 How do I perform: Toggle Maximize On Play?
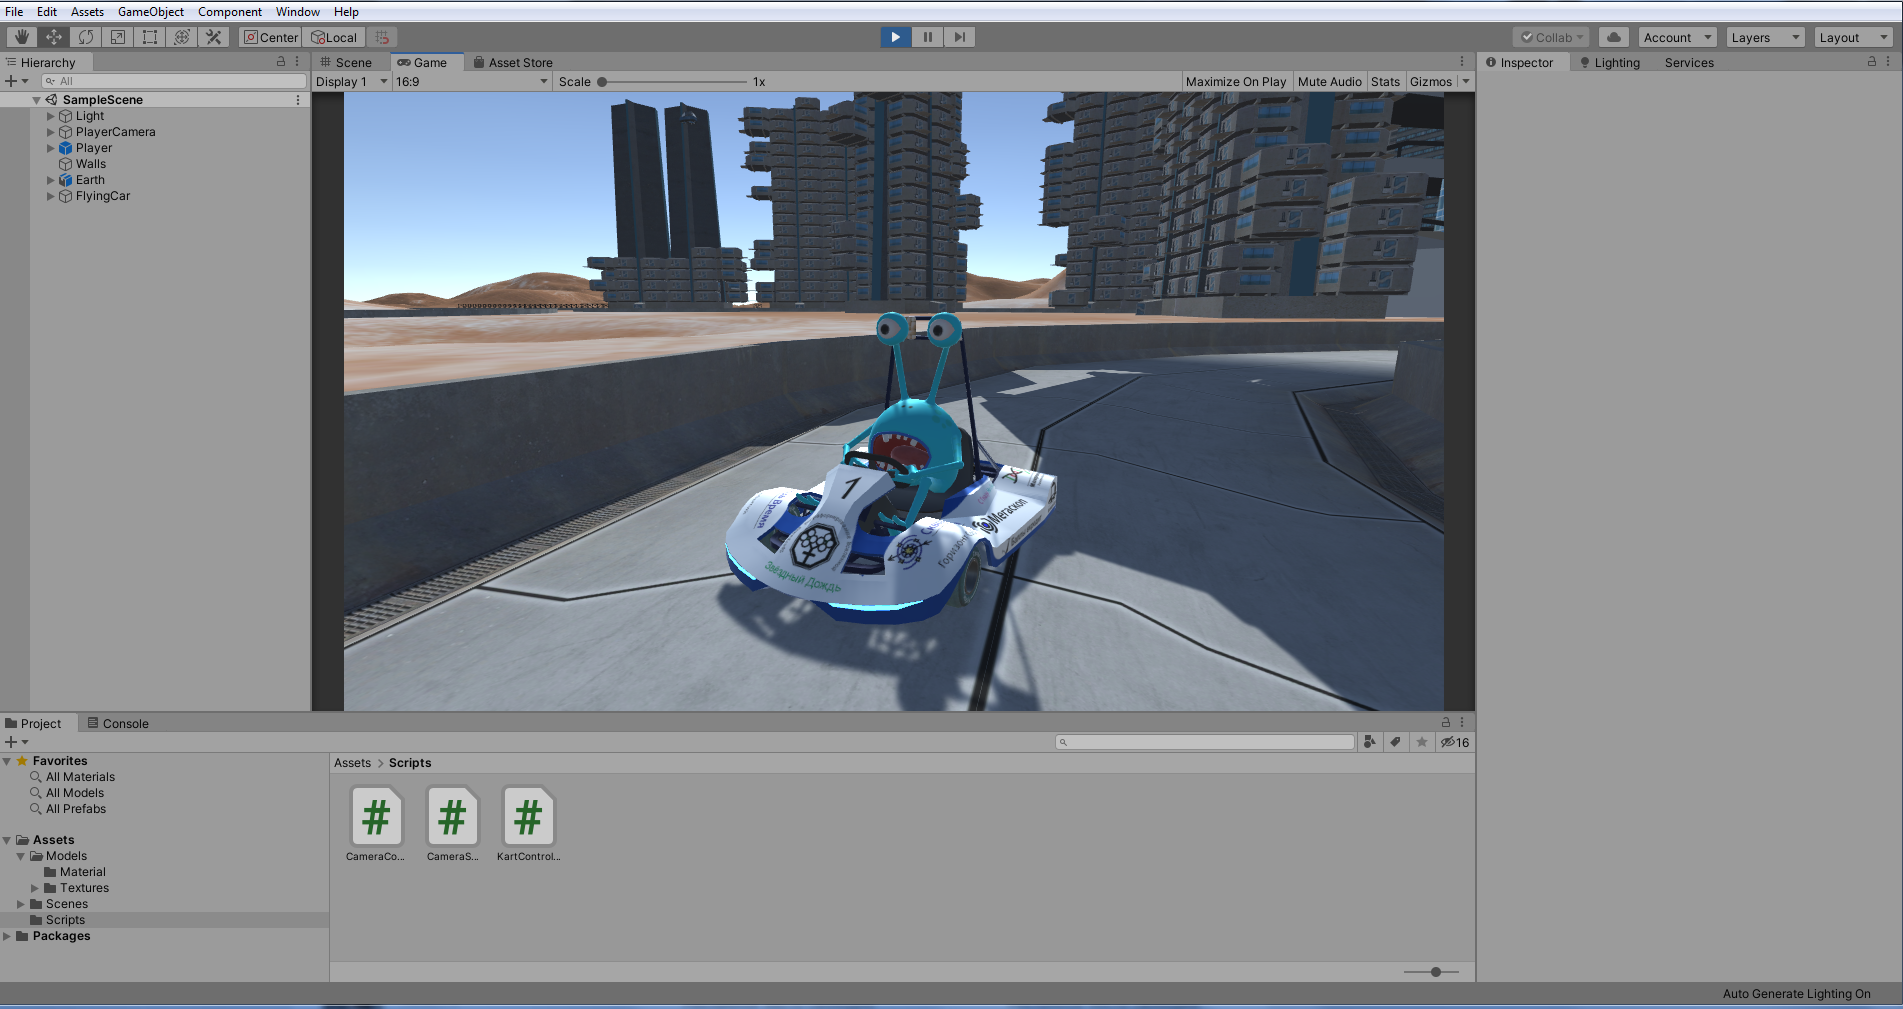pyautogui.click(x=1236, y=82)
